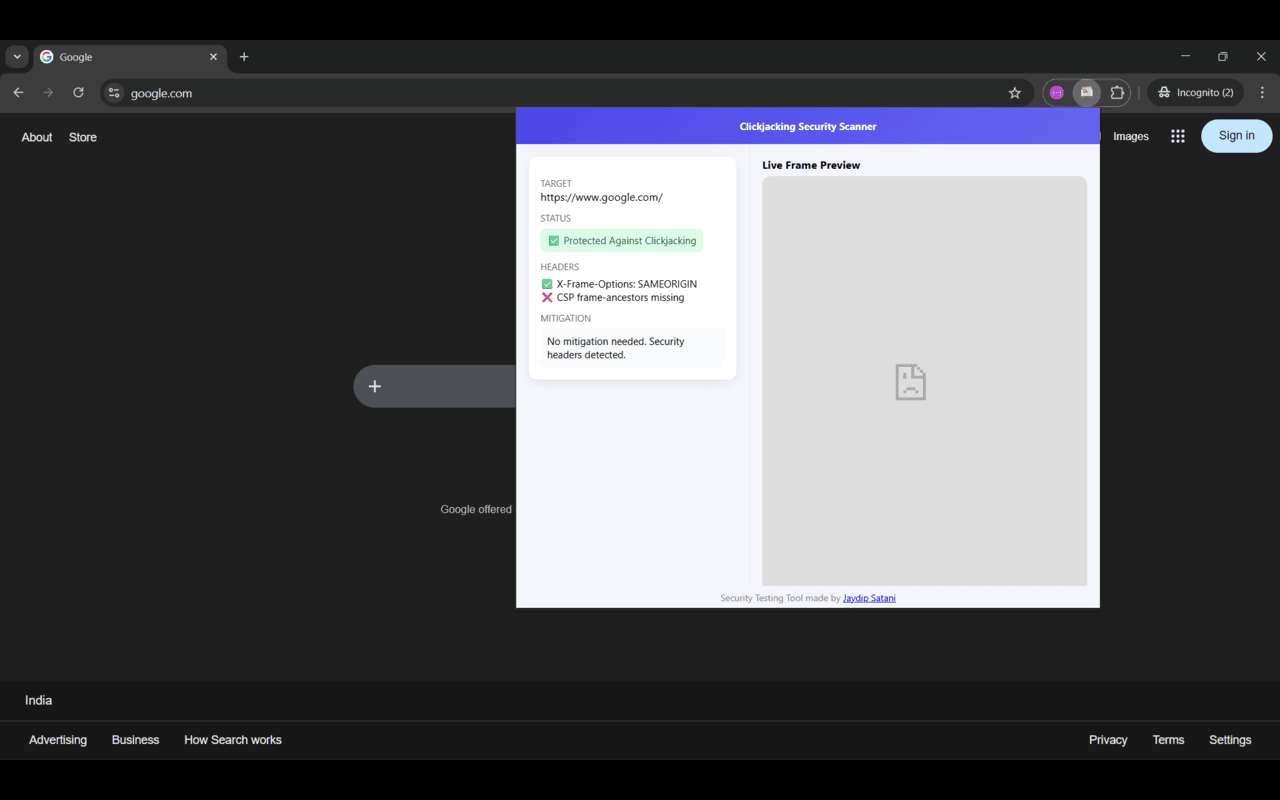Viewport: 1280px width, 800px height.
Task: Click the Live Frame Preview heading
Action: point(811,165)
